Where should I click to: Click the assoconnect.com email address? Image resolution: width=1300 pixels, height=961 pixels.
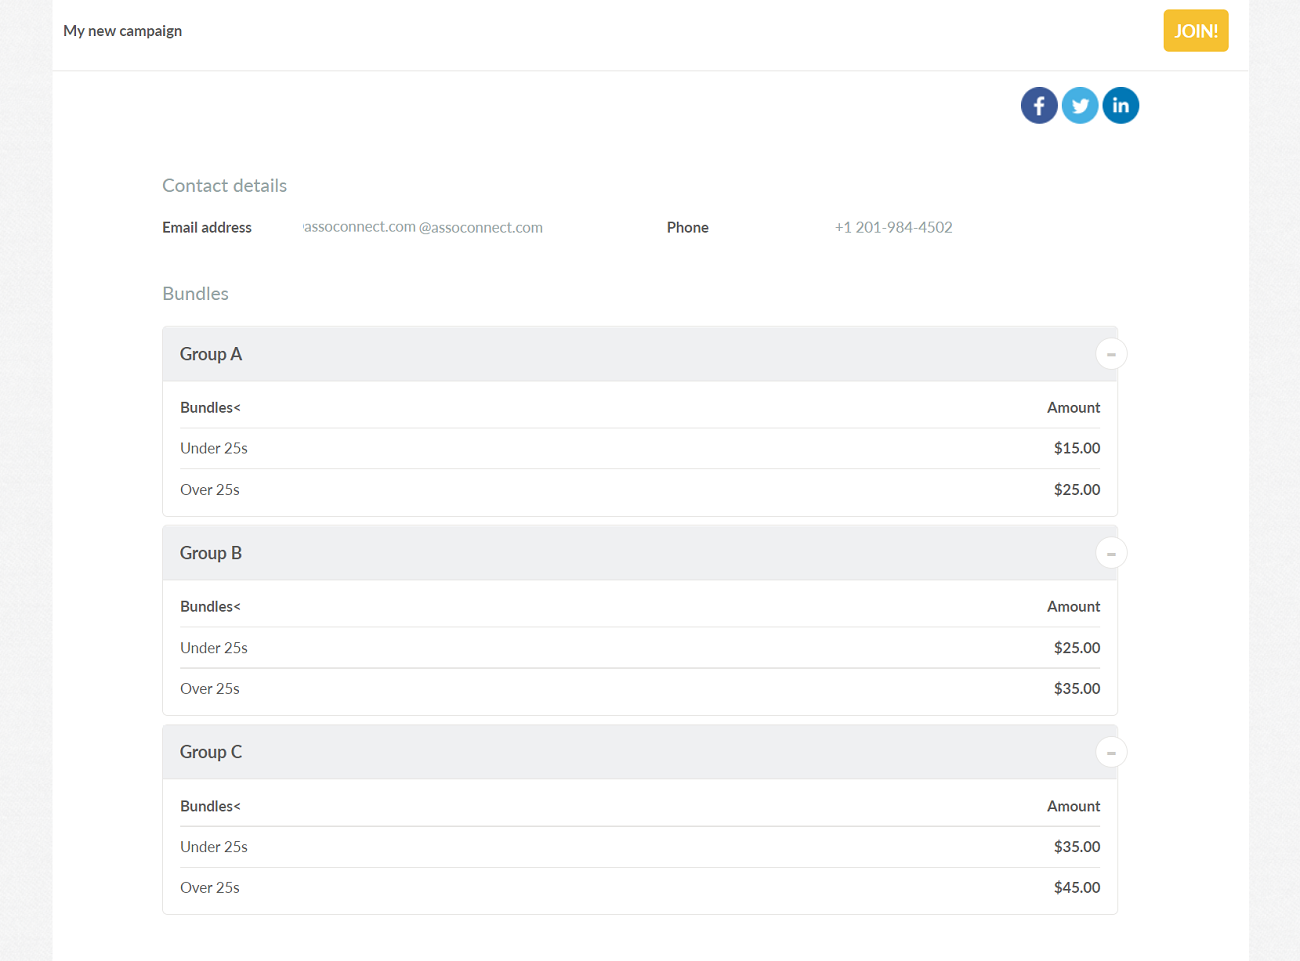click(423, 227)
